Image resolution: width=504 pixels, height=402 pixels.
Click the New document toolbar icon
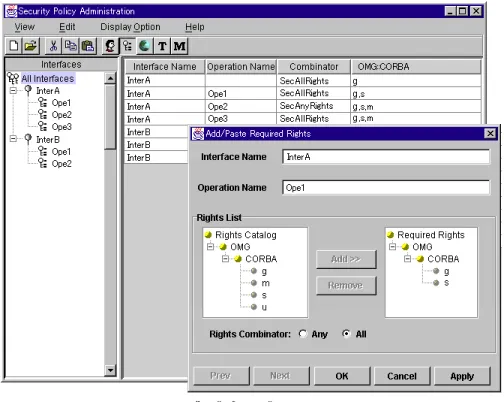(x=14, y=46)
